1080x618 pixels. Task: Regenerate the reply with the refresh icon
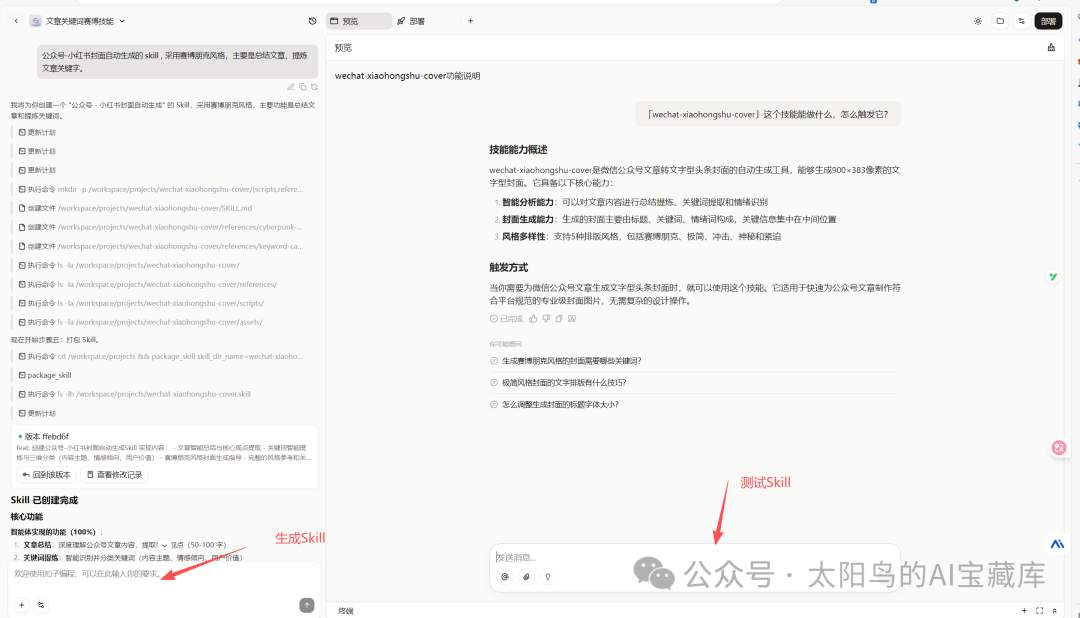(314, 87)
